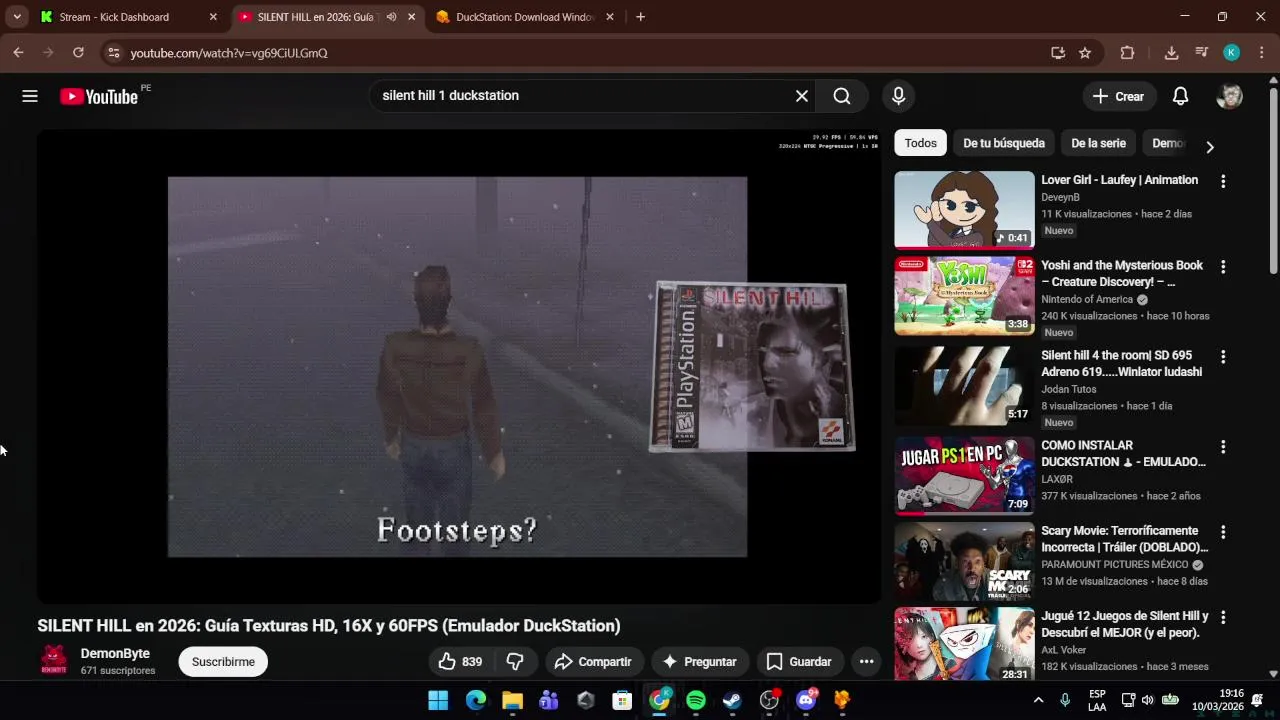
Task: Dislike the video with thumbs-down
Action: click(x=515, y=661)
